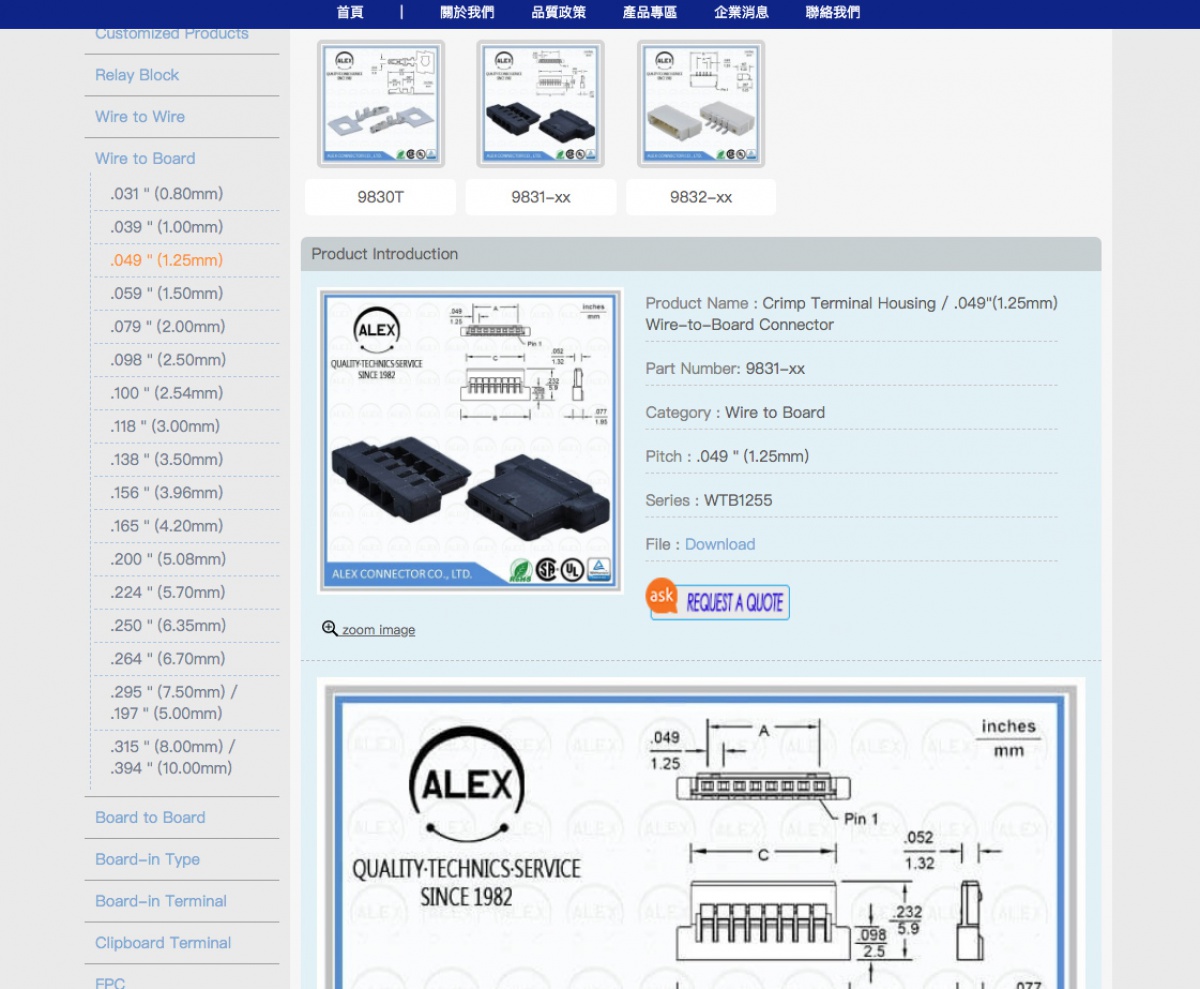Open the Board-in Terminal category
This screenshot has width=1200, height=989.
coord(161,902)
